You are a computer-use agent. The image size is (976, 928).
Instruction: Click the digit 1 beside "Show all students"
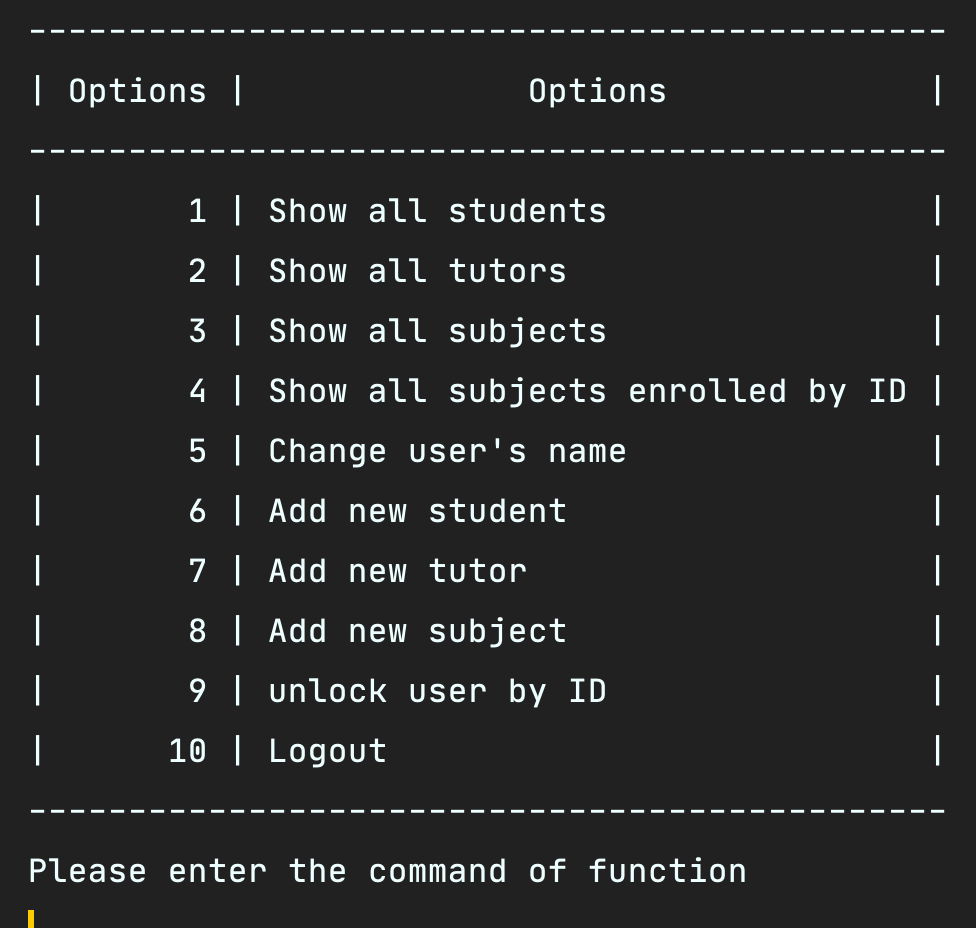(x=197, y=211)
